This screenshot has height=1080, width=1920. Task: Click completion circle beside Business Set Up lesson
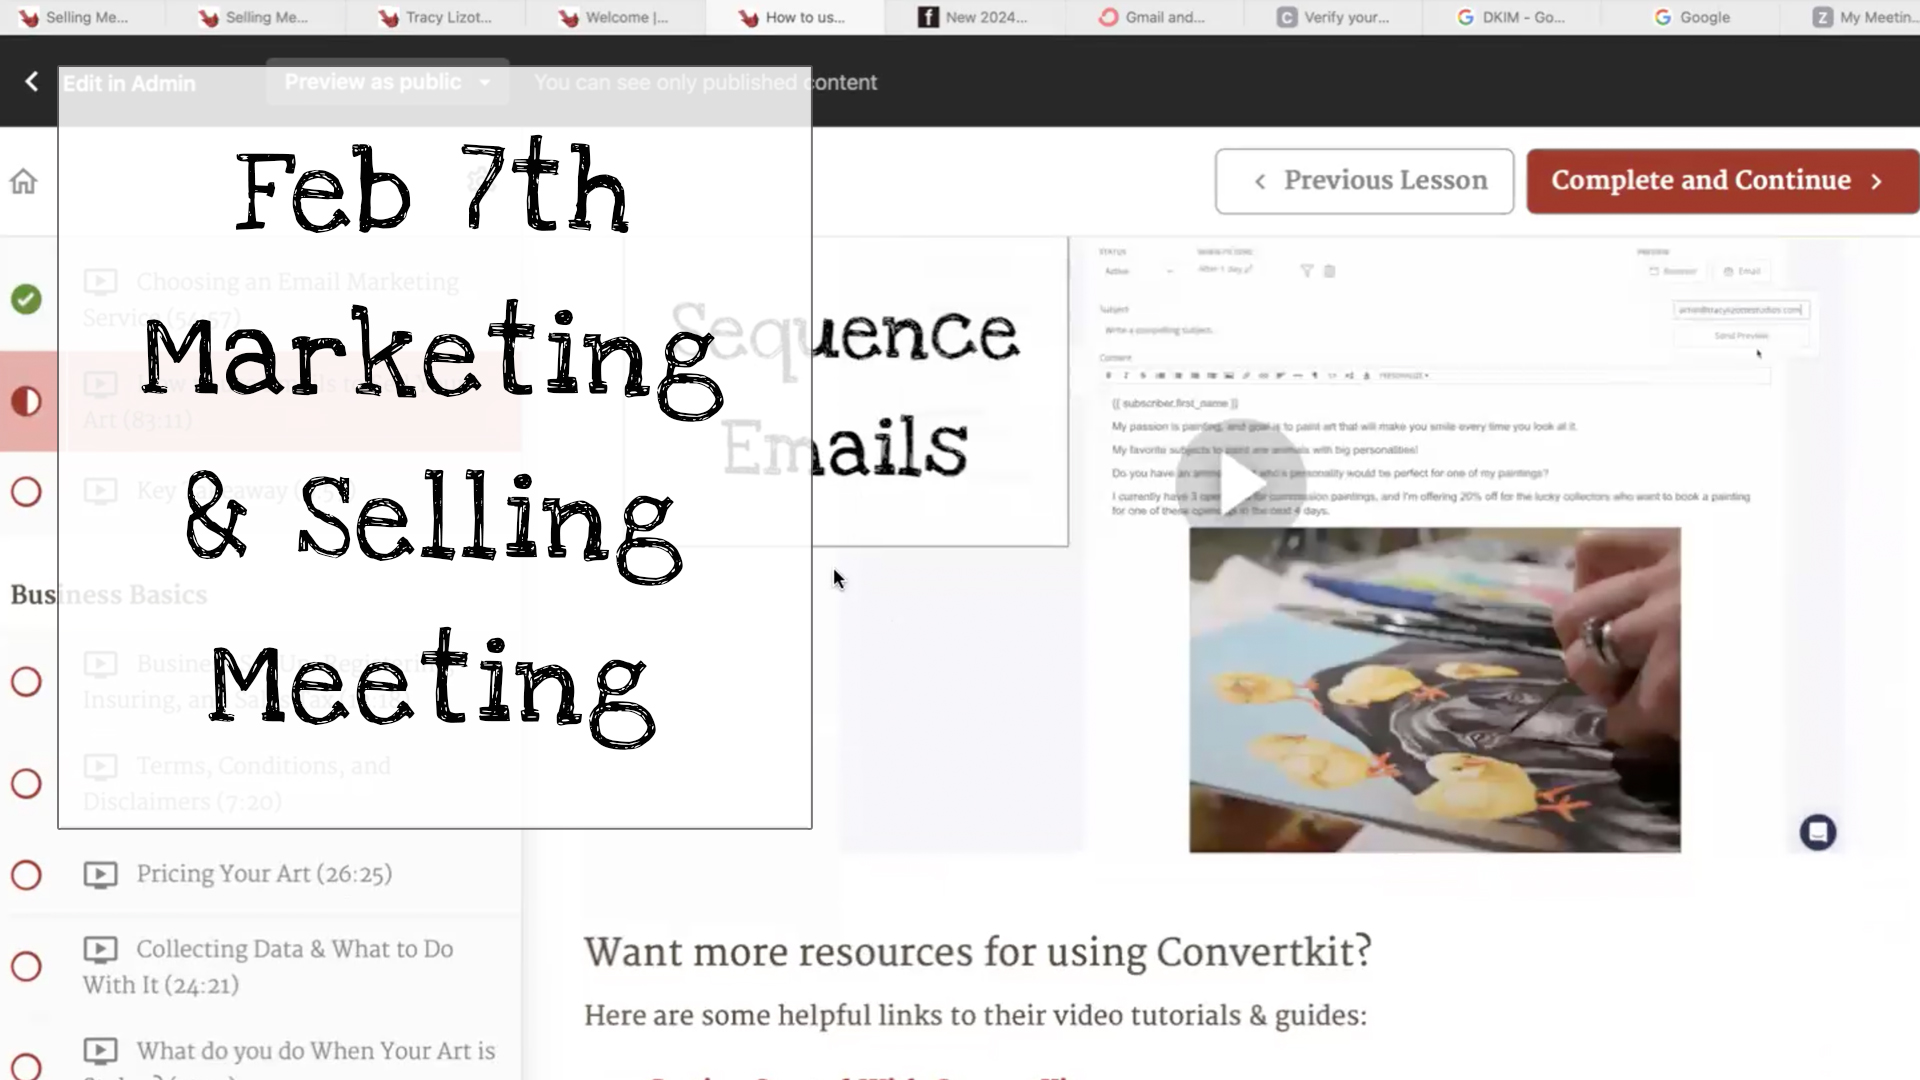pos(26,682)
